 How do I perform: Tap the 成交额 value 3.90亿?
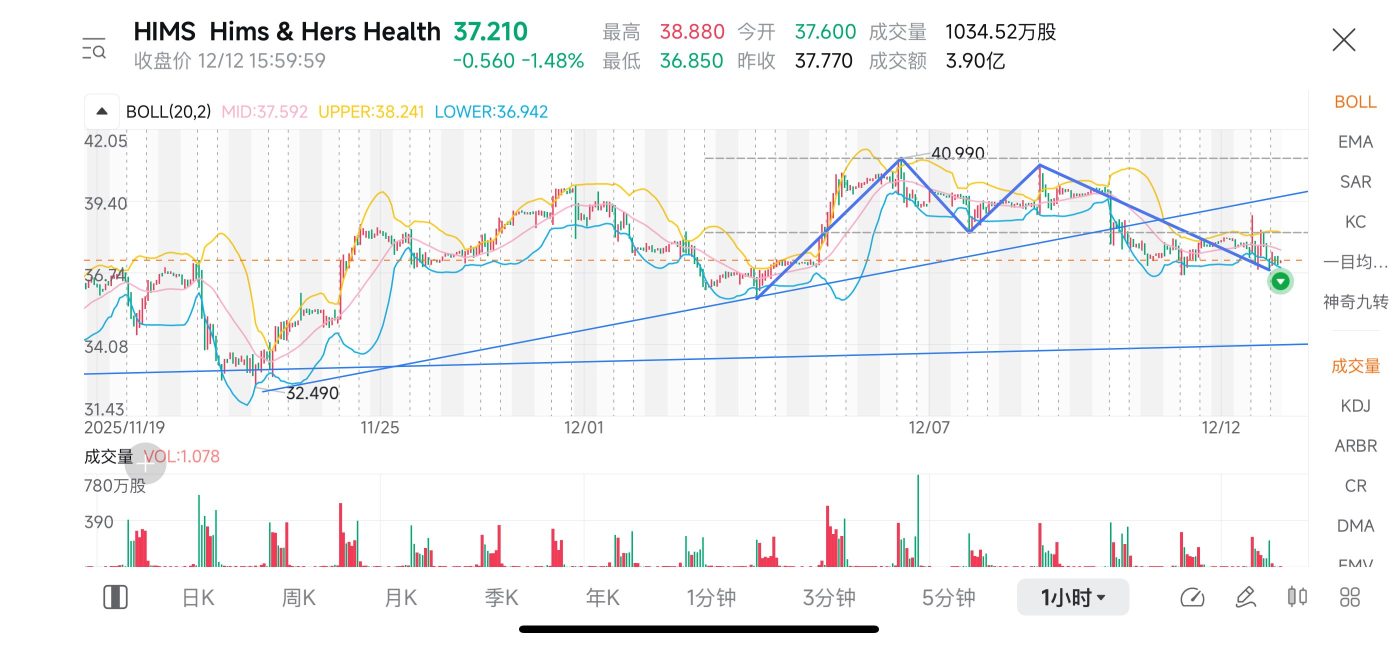975,61
